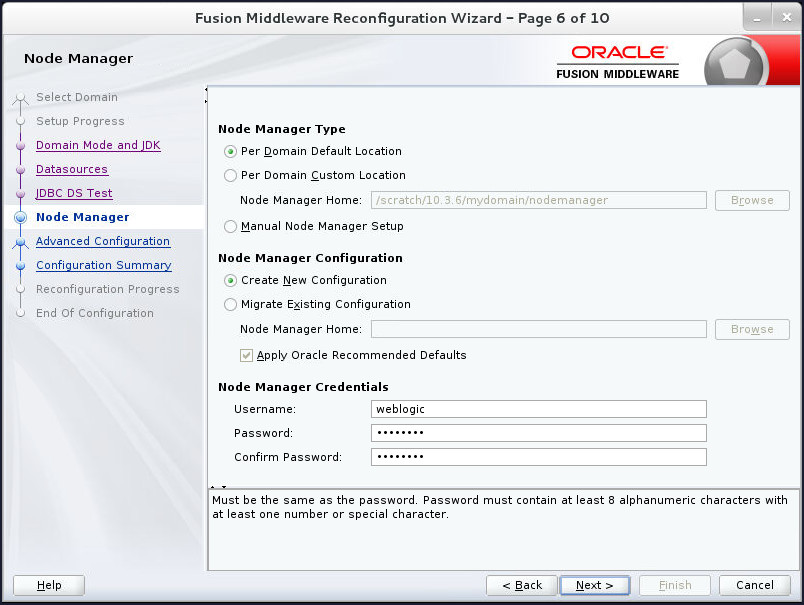Click the Node Manager Credentials heading
The image size is (804, 605).
[303, 387]
